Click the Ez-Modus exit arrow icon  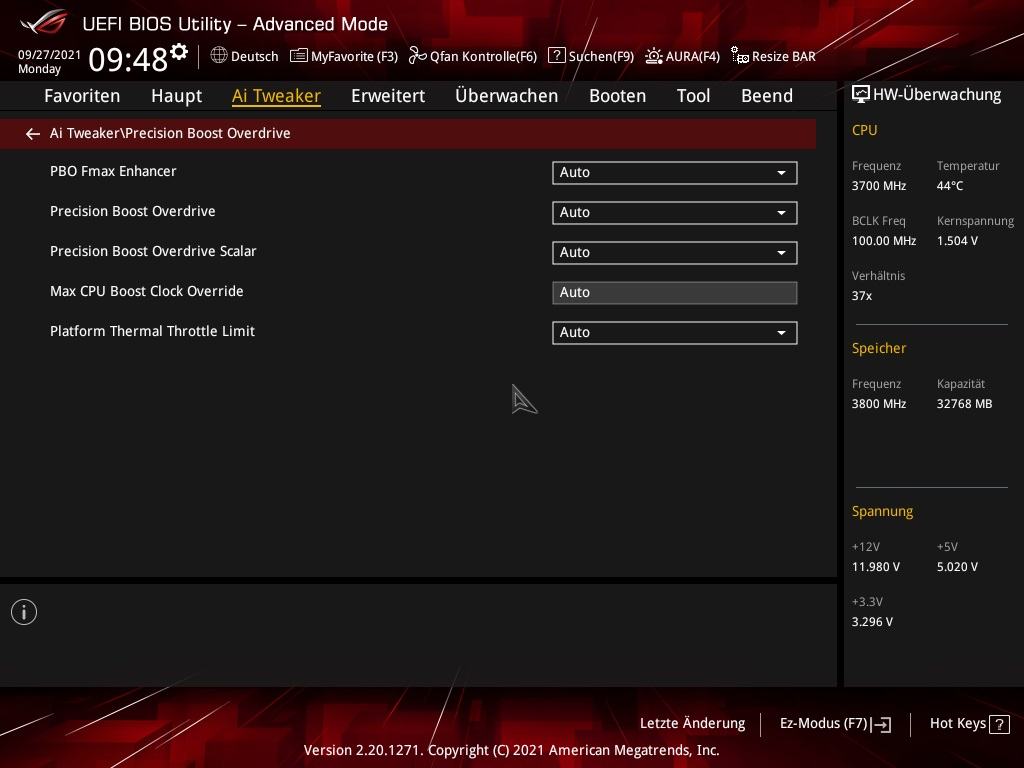pos(881,724)
